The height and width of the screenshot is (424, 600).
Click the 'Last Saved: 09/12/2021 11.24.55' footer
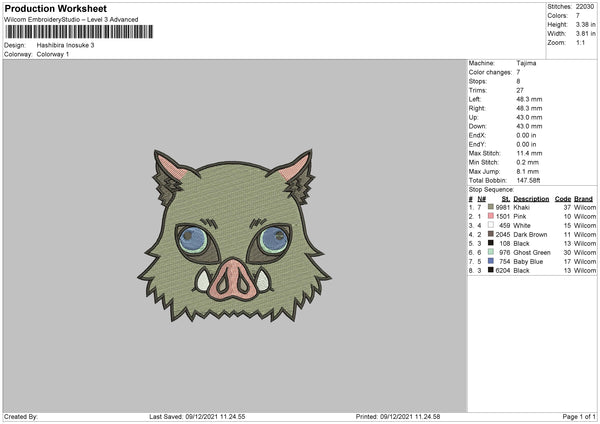click(x=197, y=416)
